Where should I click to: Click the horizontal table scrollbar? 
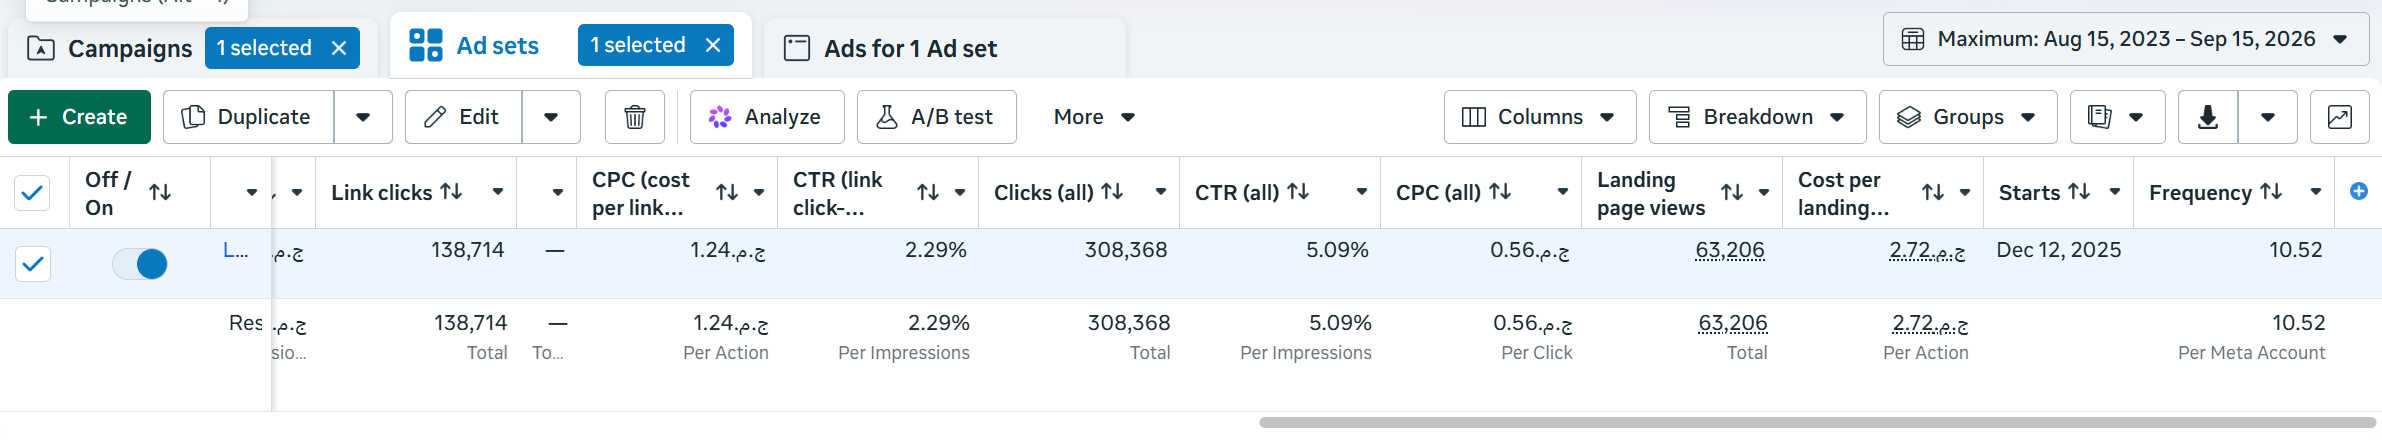pyautogui.click(x=1817, y=422)
